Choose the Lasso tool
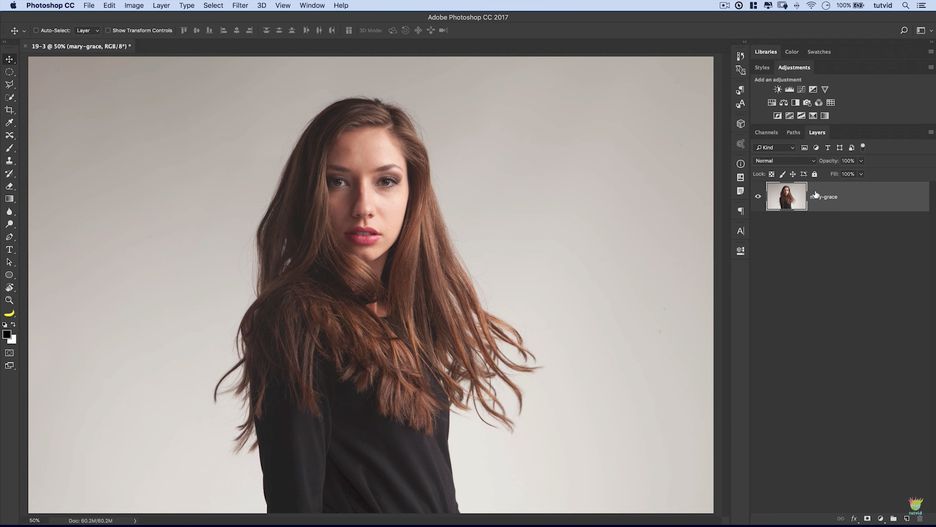The width and height of the screenshot is (936, 527). point(10,85)
